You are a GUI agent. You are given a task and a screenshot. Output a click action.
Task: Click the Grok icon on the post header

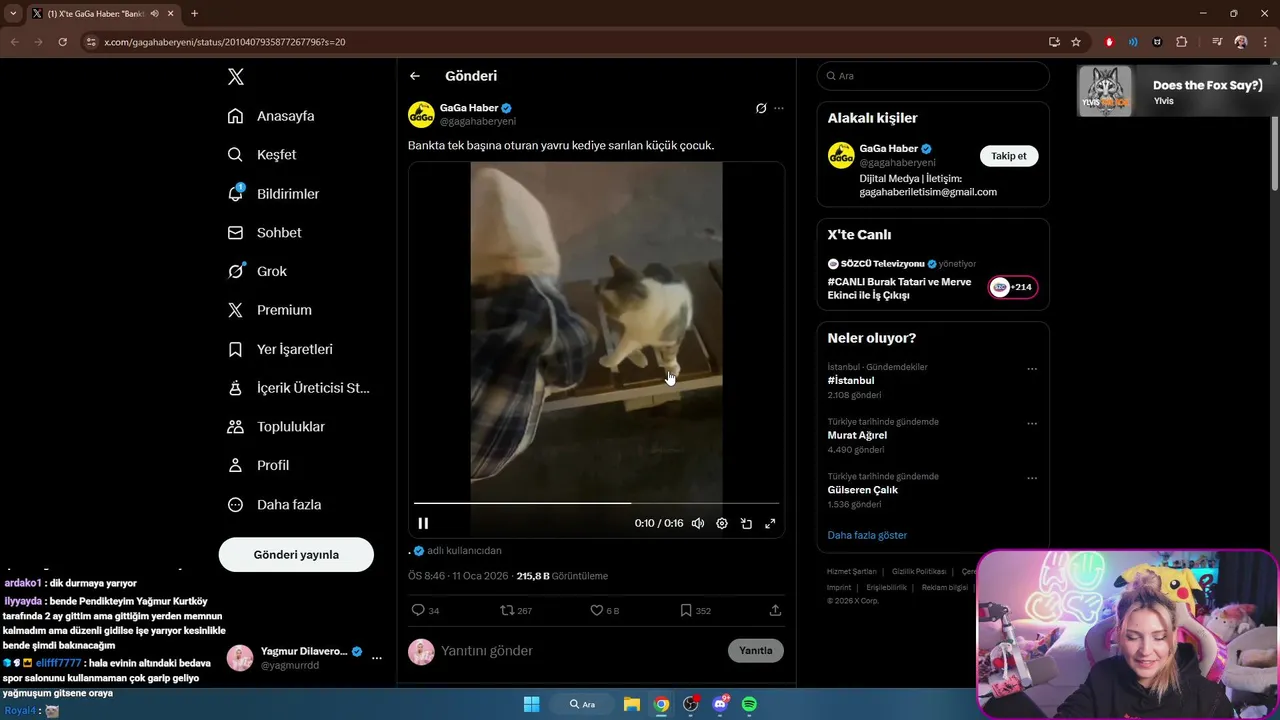click(761, 108)
